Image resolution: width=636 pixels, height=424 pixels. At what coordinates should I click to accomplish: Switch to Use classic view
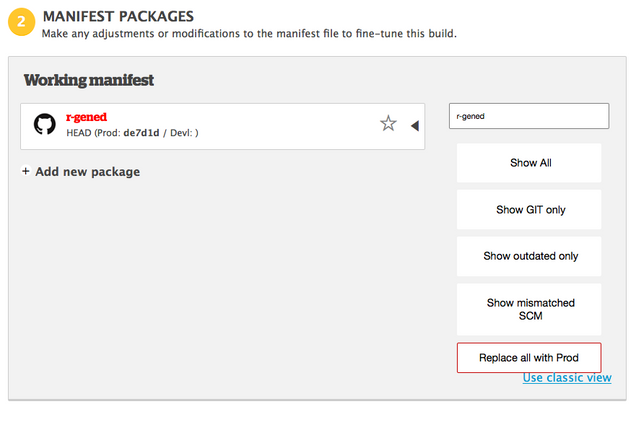point(566,378)
